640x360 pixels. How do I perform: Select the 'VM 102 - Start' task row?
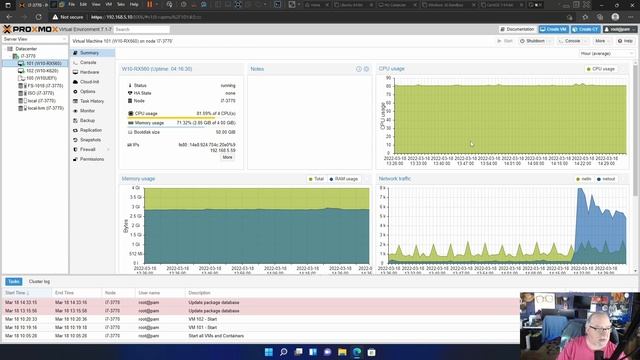(x=261, y=319)
